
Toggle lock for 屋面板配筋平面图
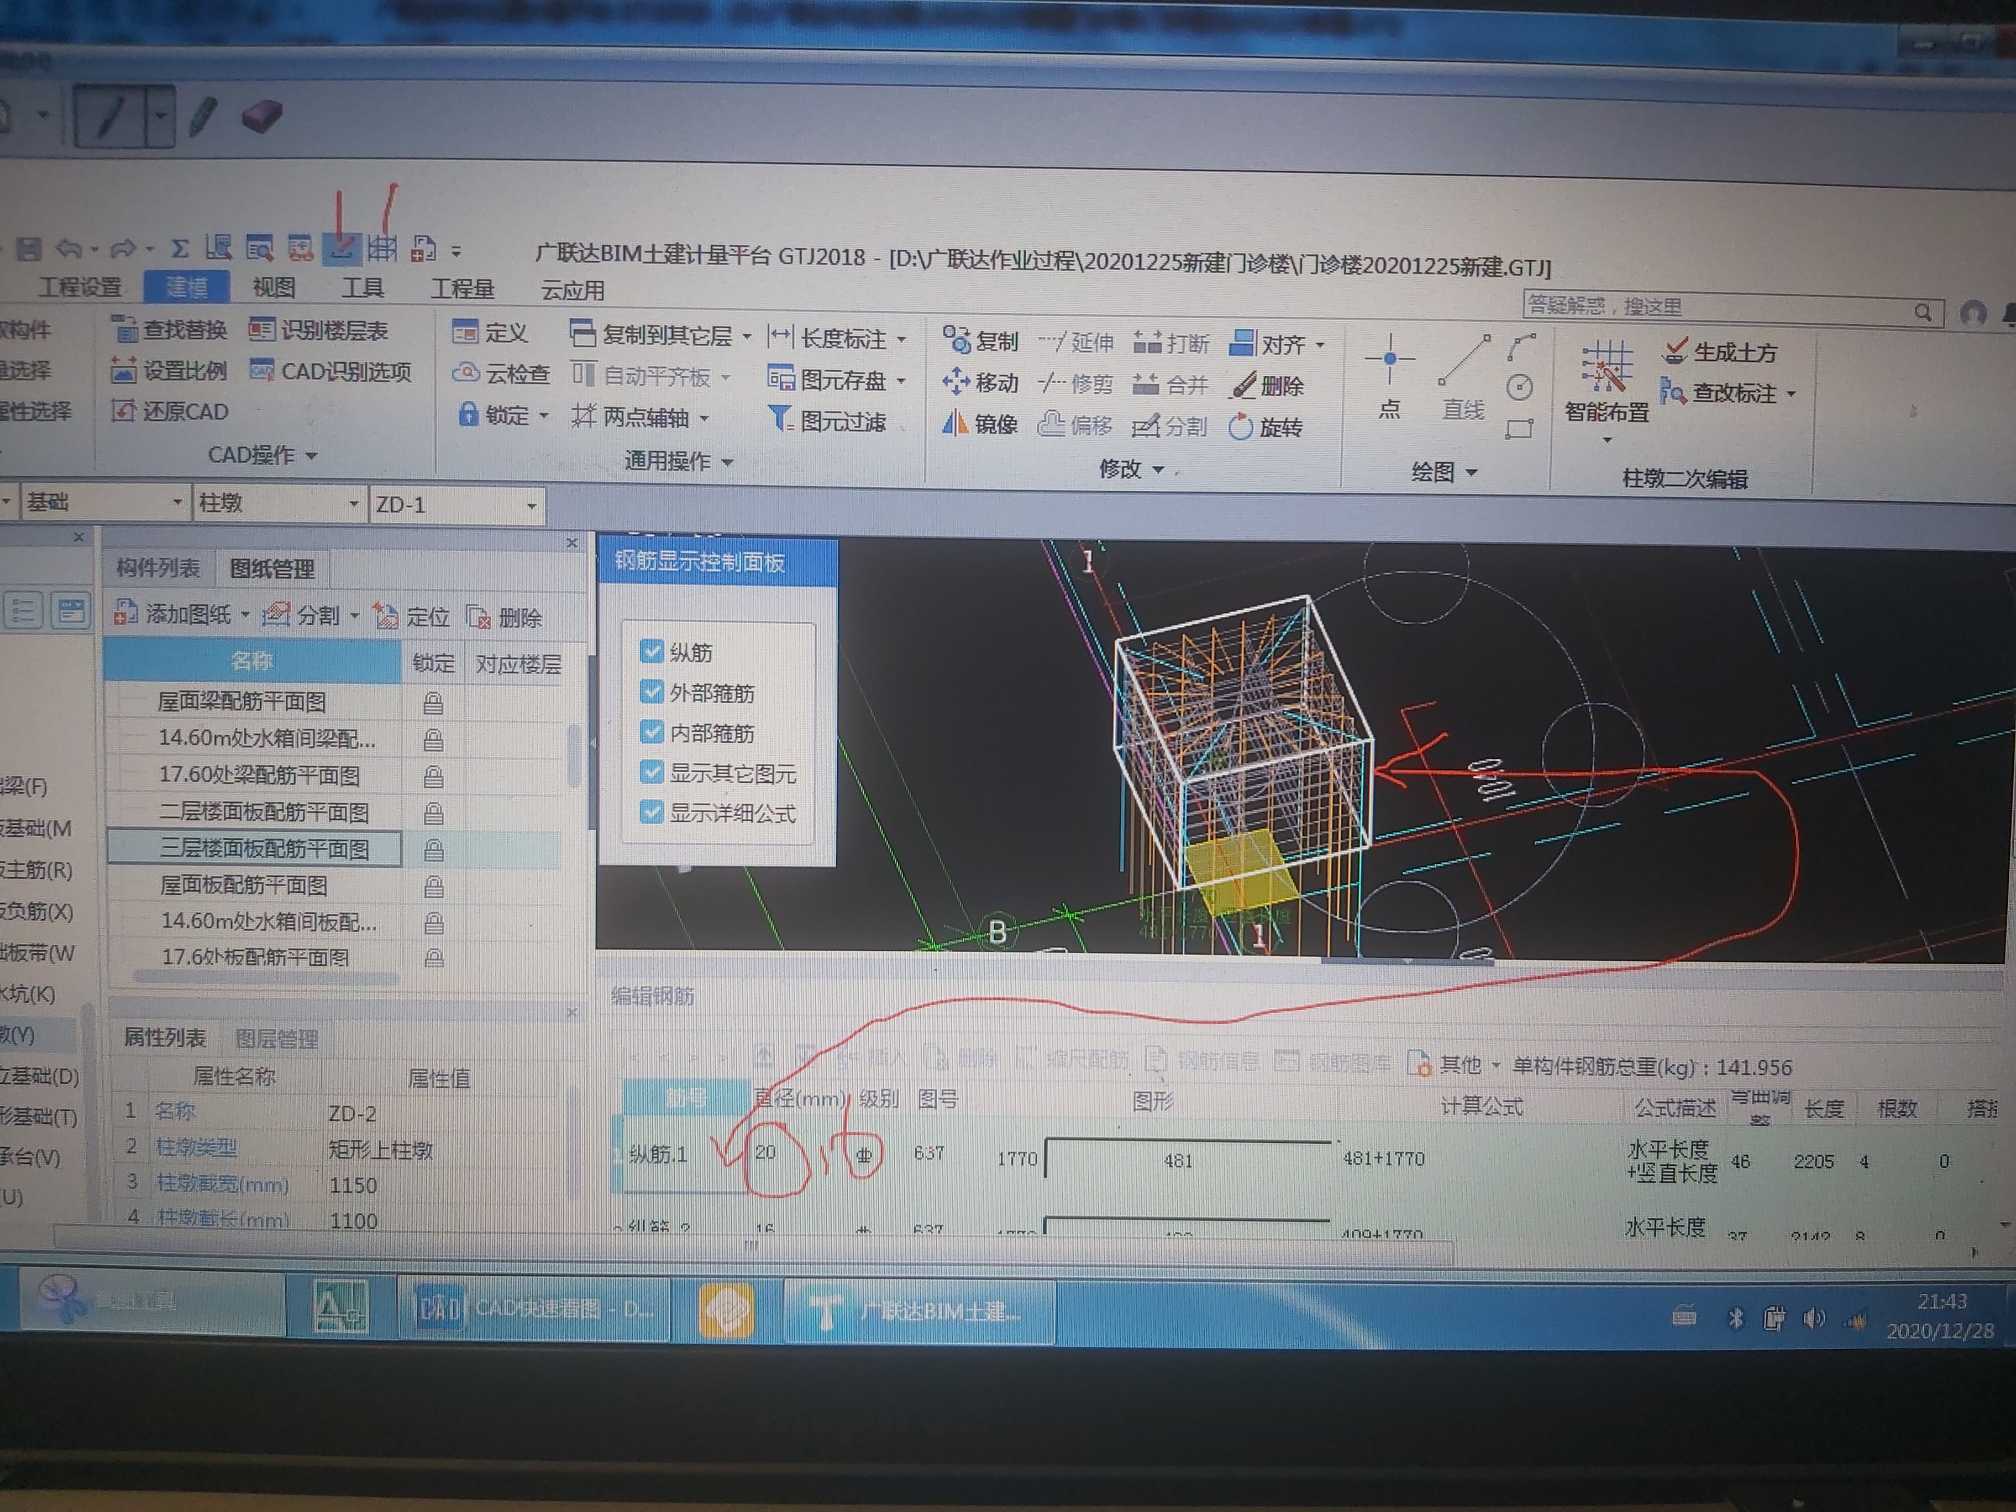pos(433,886)
